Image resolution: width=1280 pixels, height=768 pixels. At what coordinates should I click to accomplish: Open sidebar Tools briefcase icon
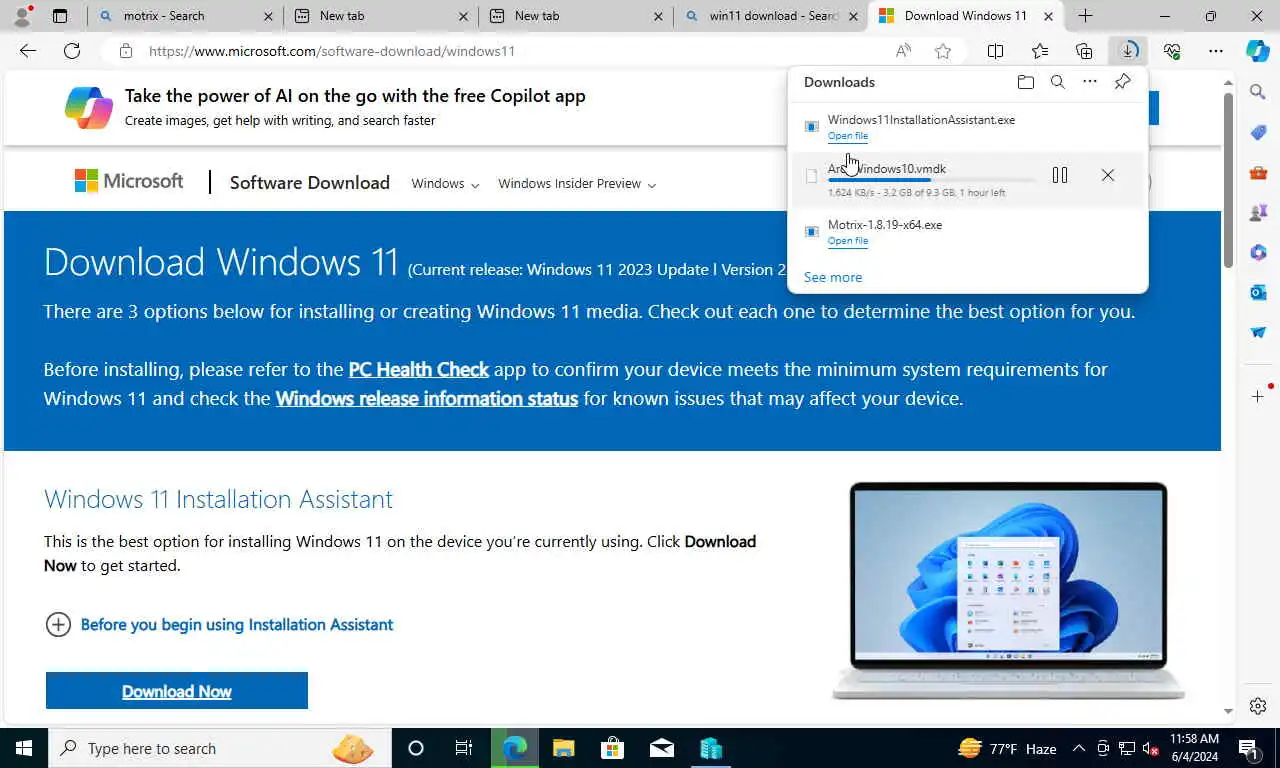1258,172
